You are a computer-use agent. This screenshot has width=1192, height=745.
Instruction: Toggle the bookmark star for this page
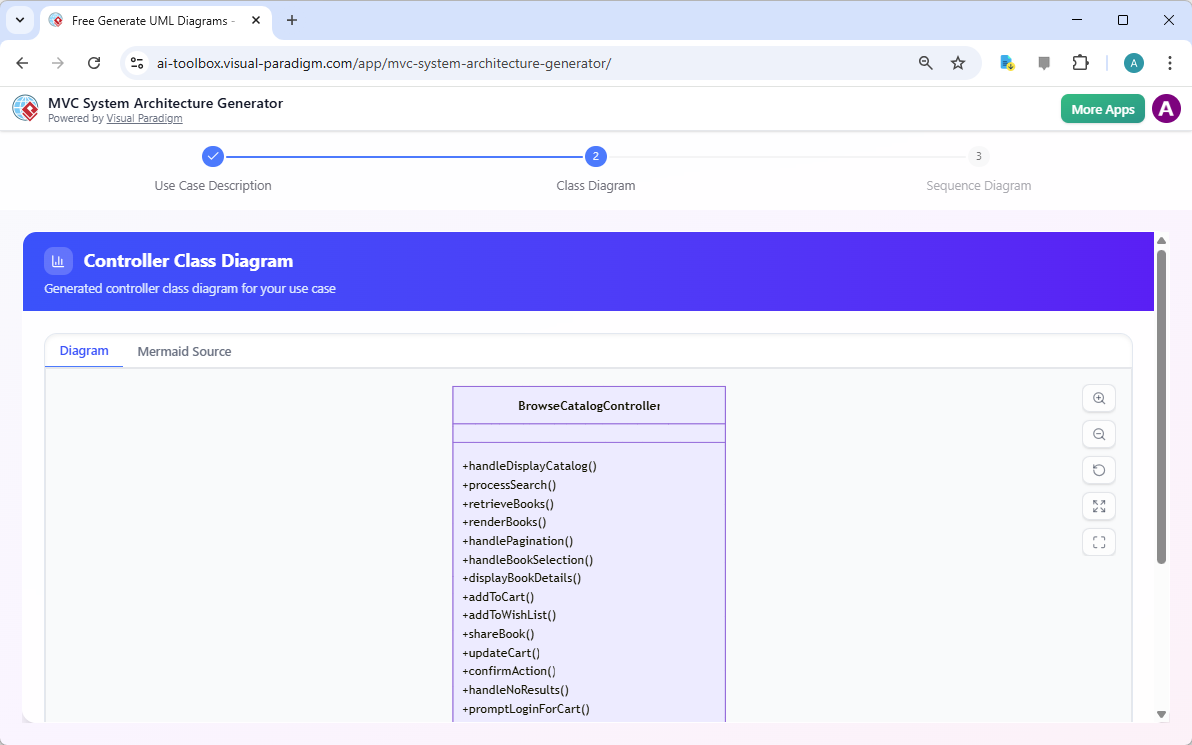coord(958,62)
